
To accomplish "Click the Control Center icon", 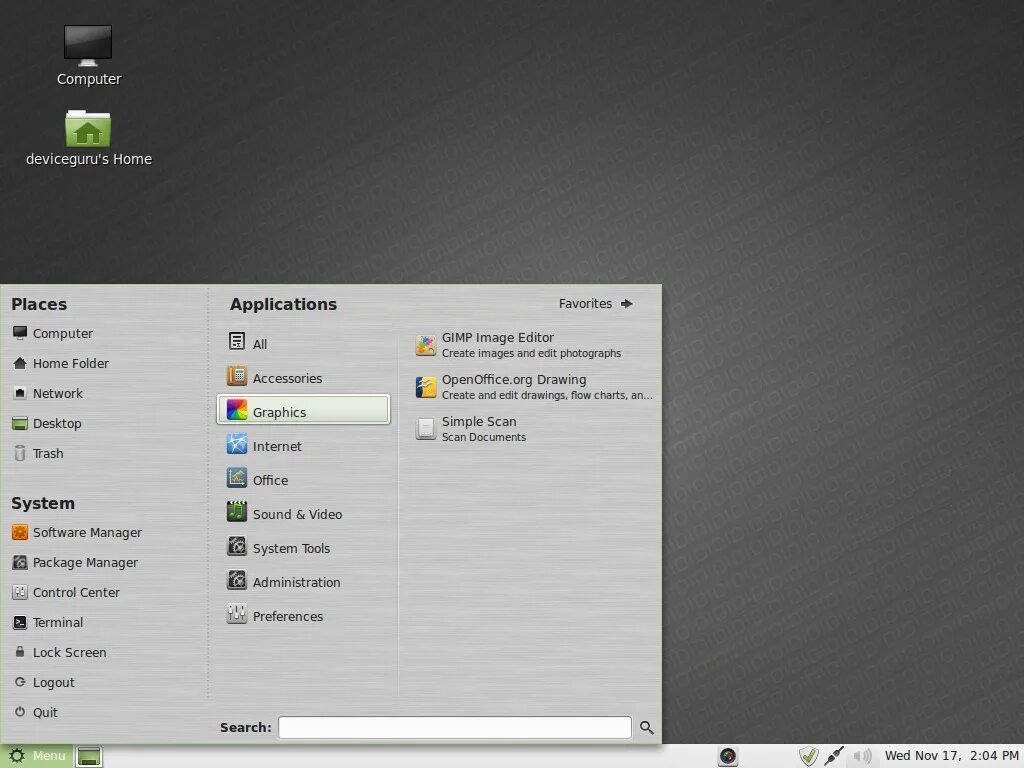I will tap(20, 592).
